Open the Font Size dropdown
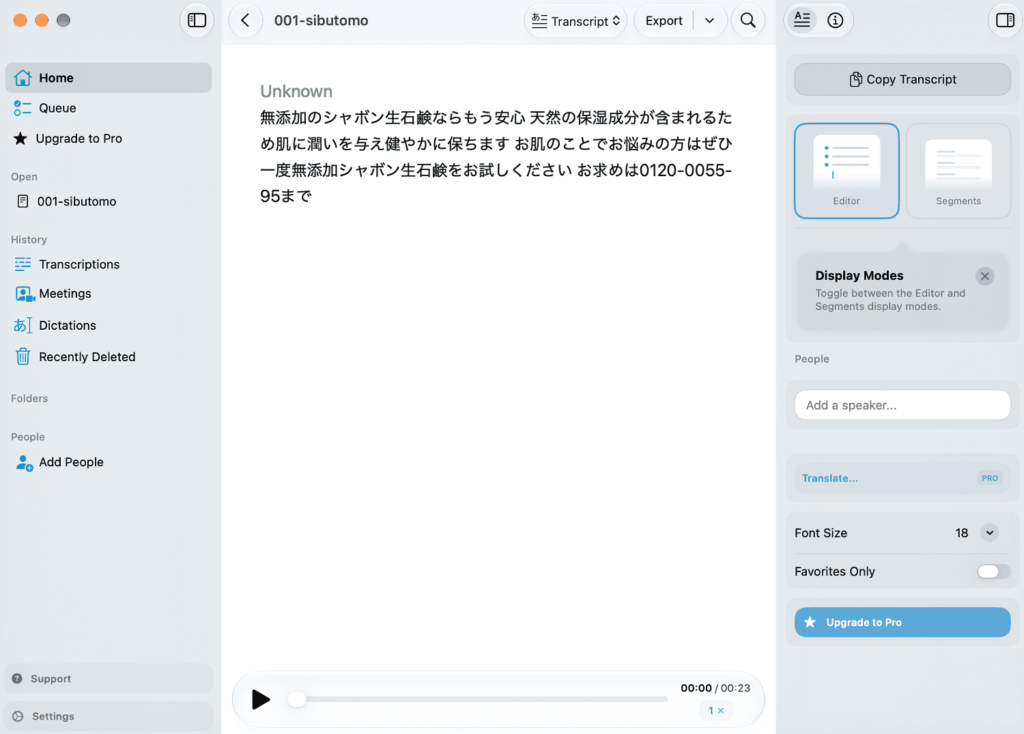This screenshot has height=734, width=1024. click(x=989, y=533)
